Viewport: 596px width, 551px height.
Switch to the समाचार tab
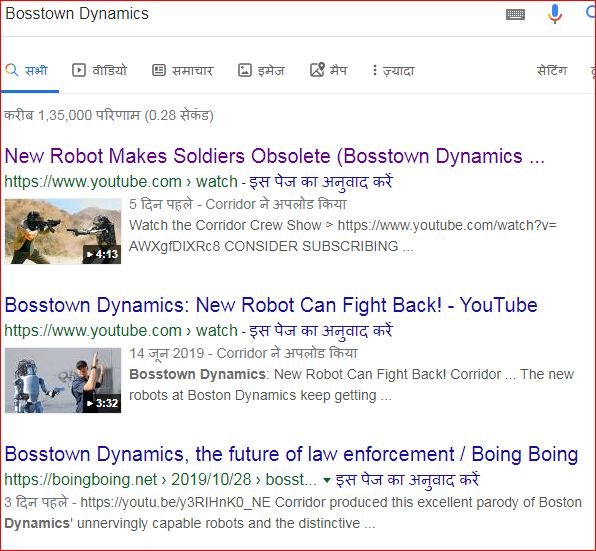click(192, 70)
